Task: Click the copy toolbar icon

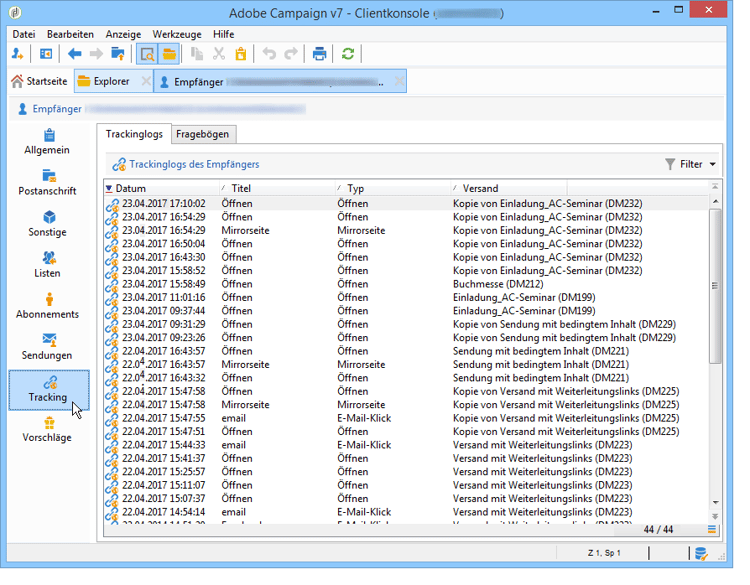Action: tap(197, 54)
